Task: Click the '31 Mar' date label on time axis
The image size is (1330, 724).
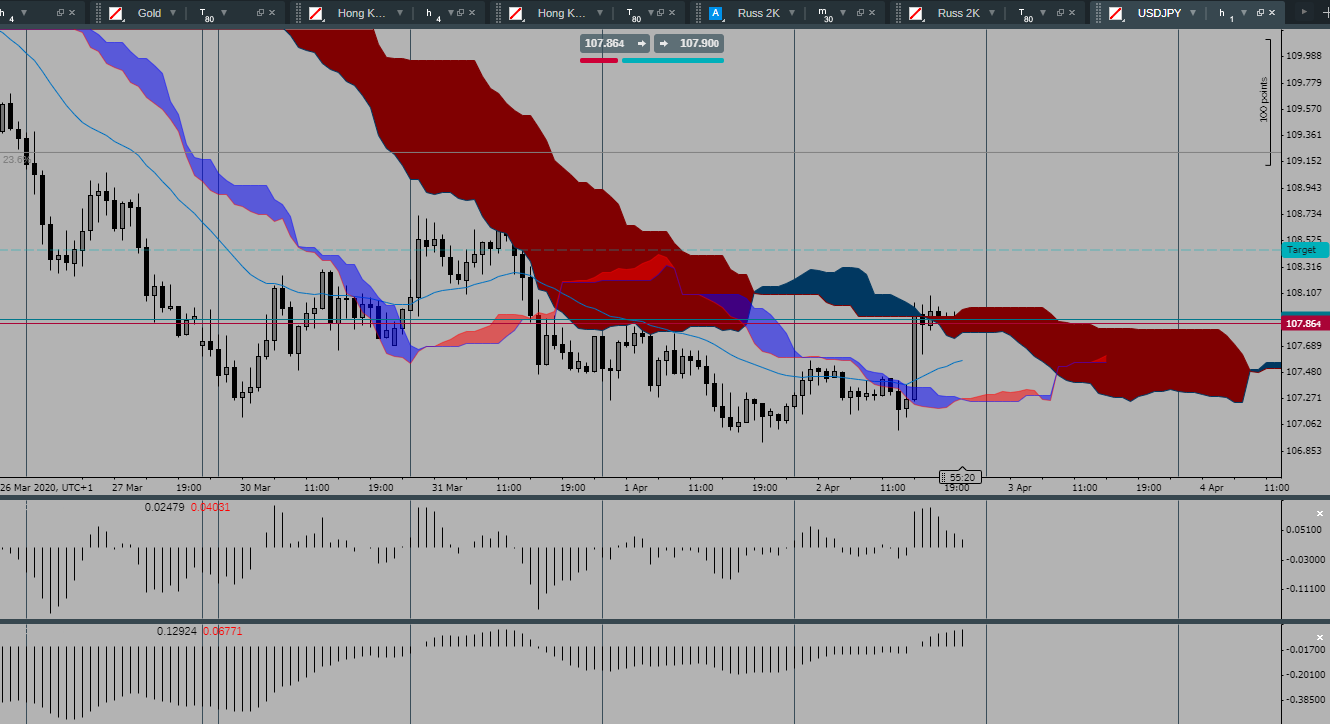Action: (x=448, y=488)
